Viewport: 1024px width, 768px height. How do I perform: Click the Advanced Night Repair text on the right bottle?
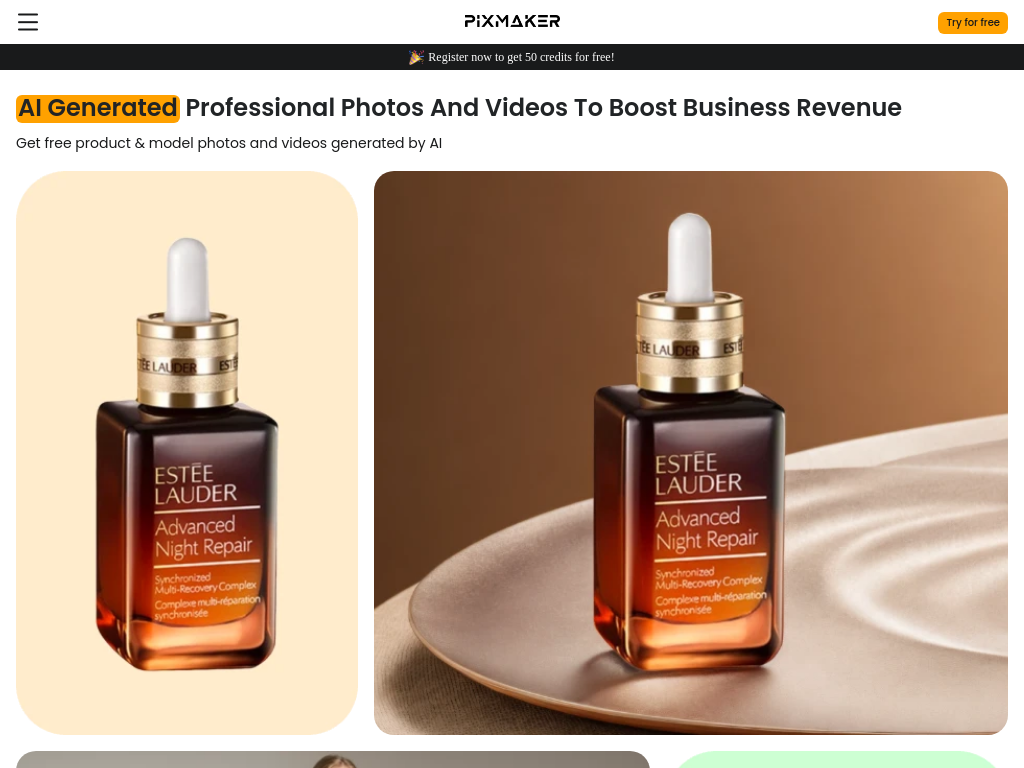(x=707, y=528)
